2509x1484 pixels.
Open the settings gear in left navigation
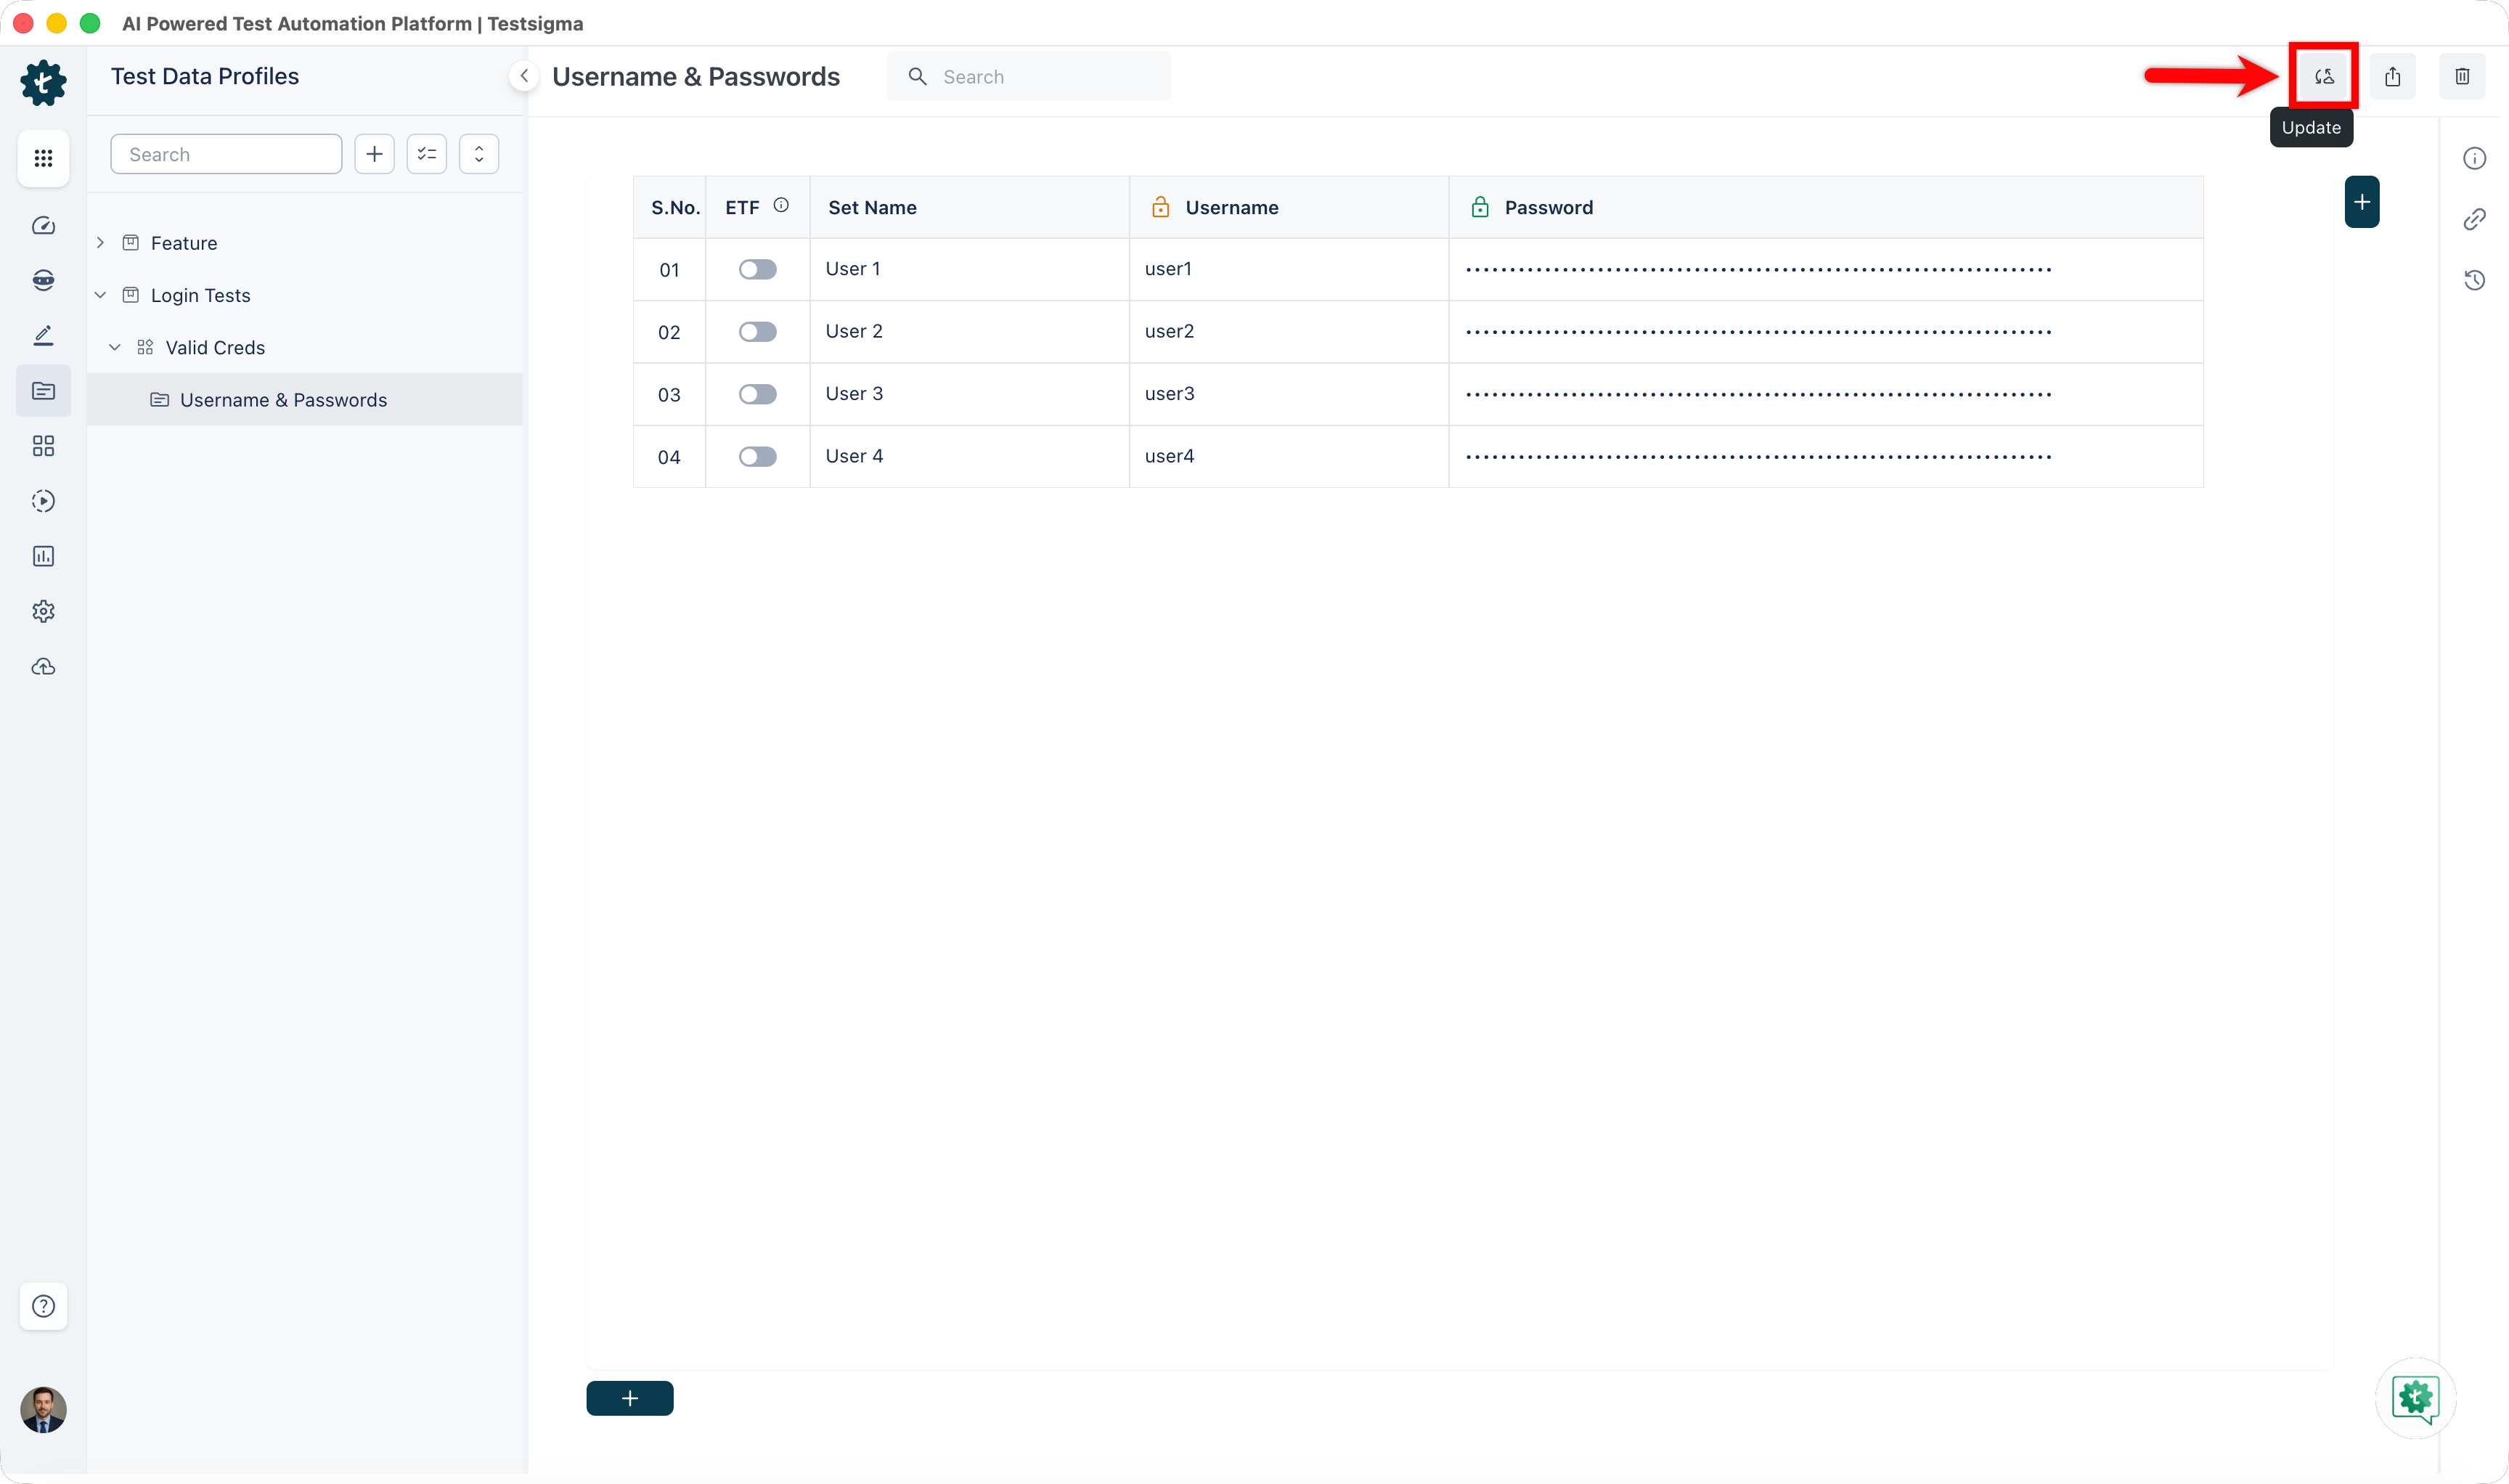43,611
